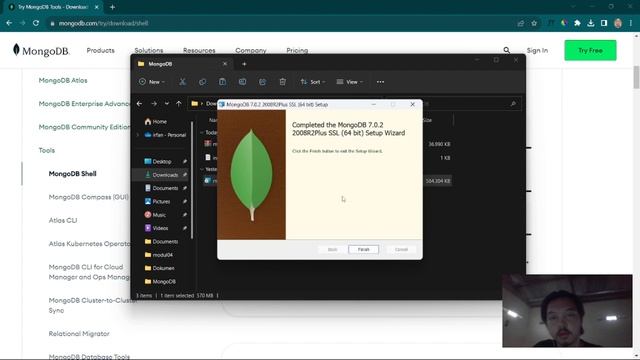Click Rename icon in File Explorer toolbar
This screenshot has width=640, height=360.
(x=242, y=82)
